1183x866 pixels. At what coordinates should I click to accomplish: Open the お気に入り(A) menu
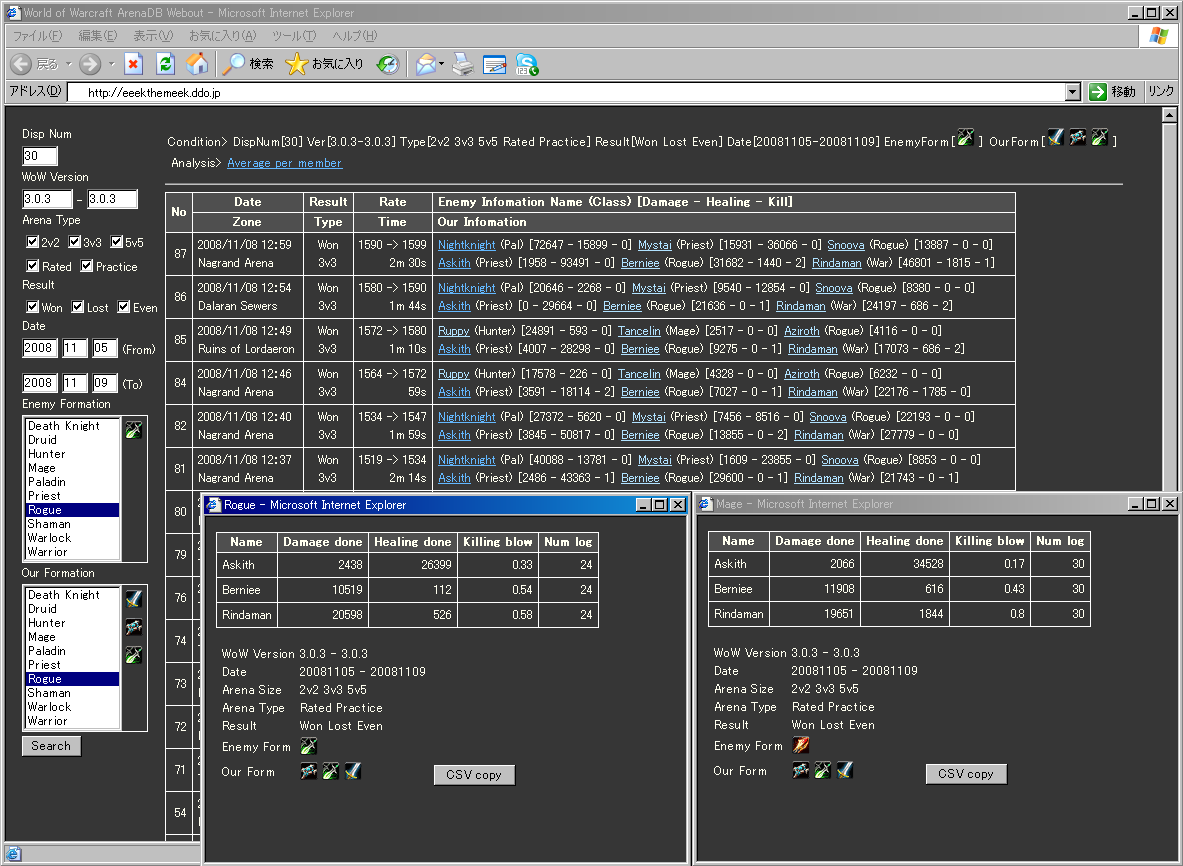(x=223, y=35)
